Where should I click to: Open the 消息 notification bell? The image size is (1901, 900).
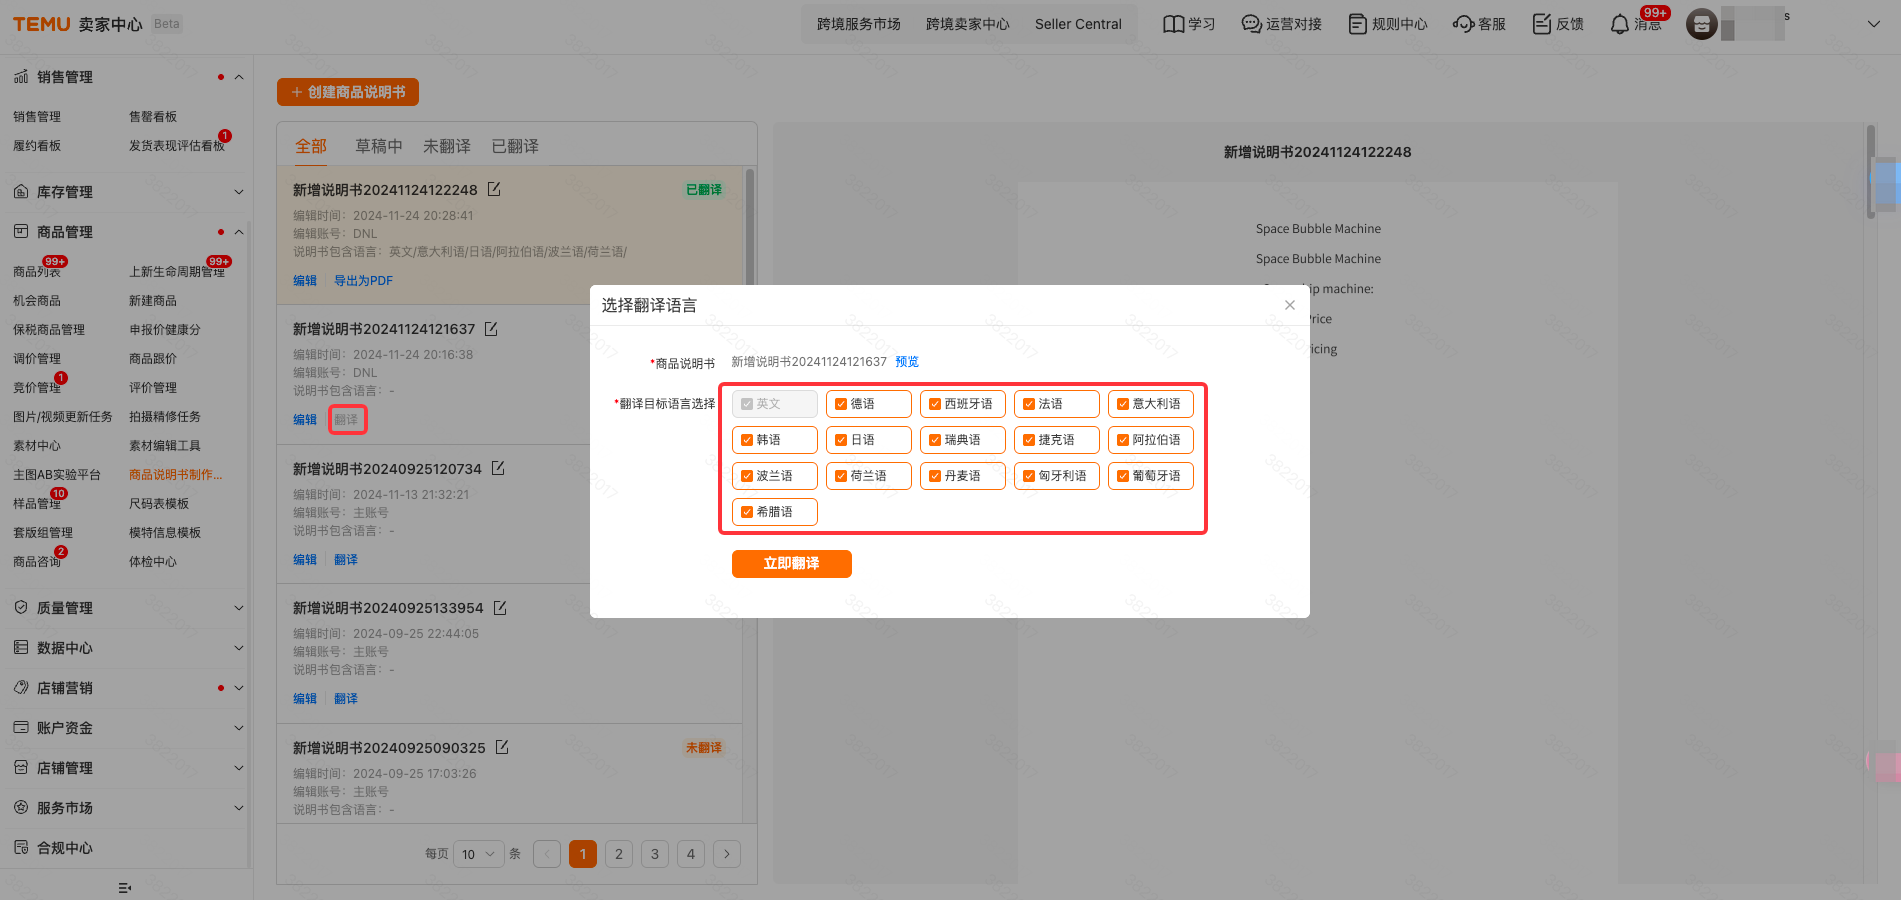point(1619,24)
